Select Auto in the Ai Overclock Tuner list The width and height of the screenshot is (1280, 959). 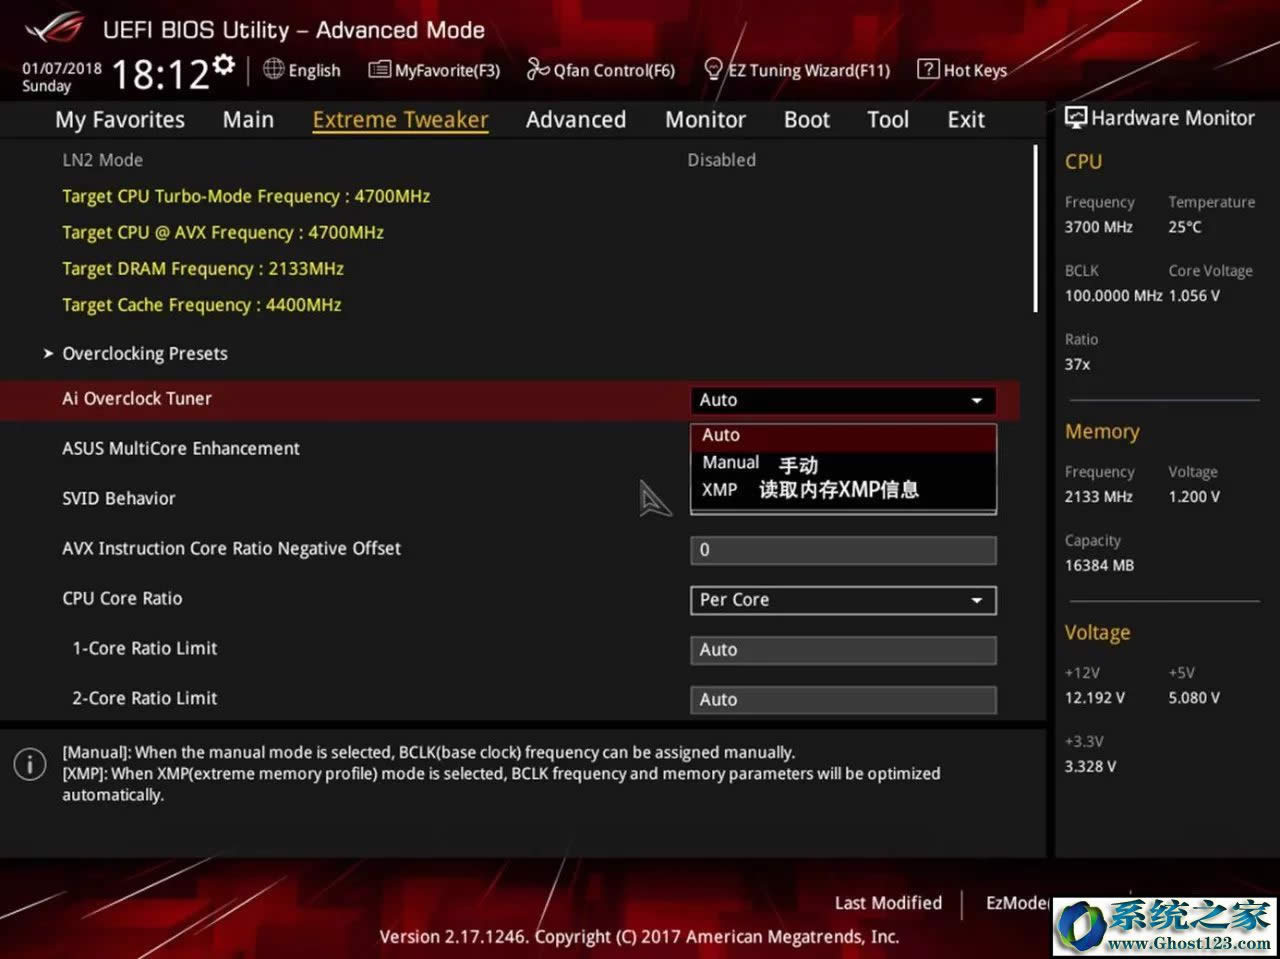coord(720,435)
